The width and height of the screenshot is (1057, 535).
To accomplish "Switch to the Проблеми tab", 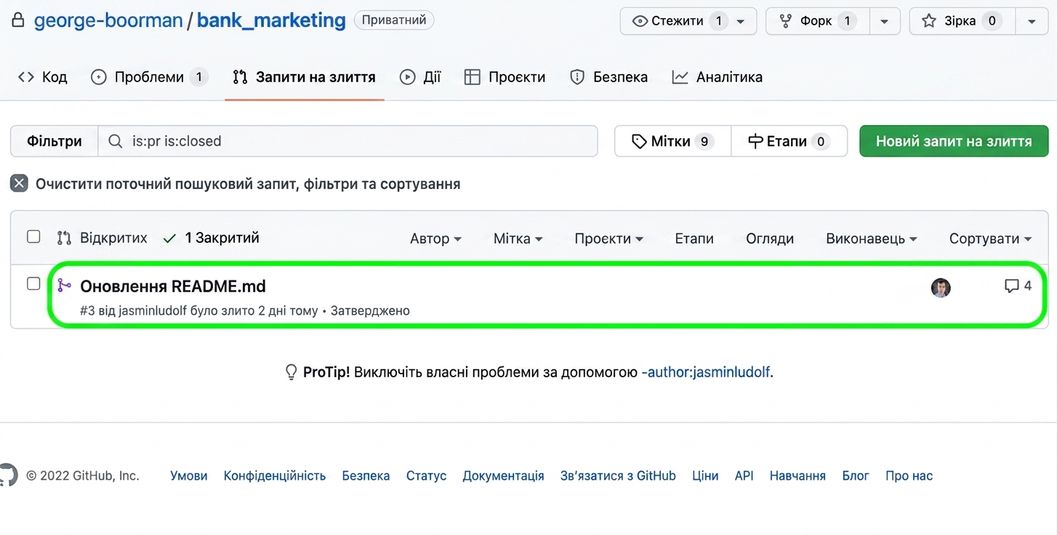I will coord(149,77).
